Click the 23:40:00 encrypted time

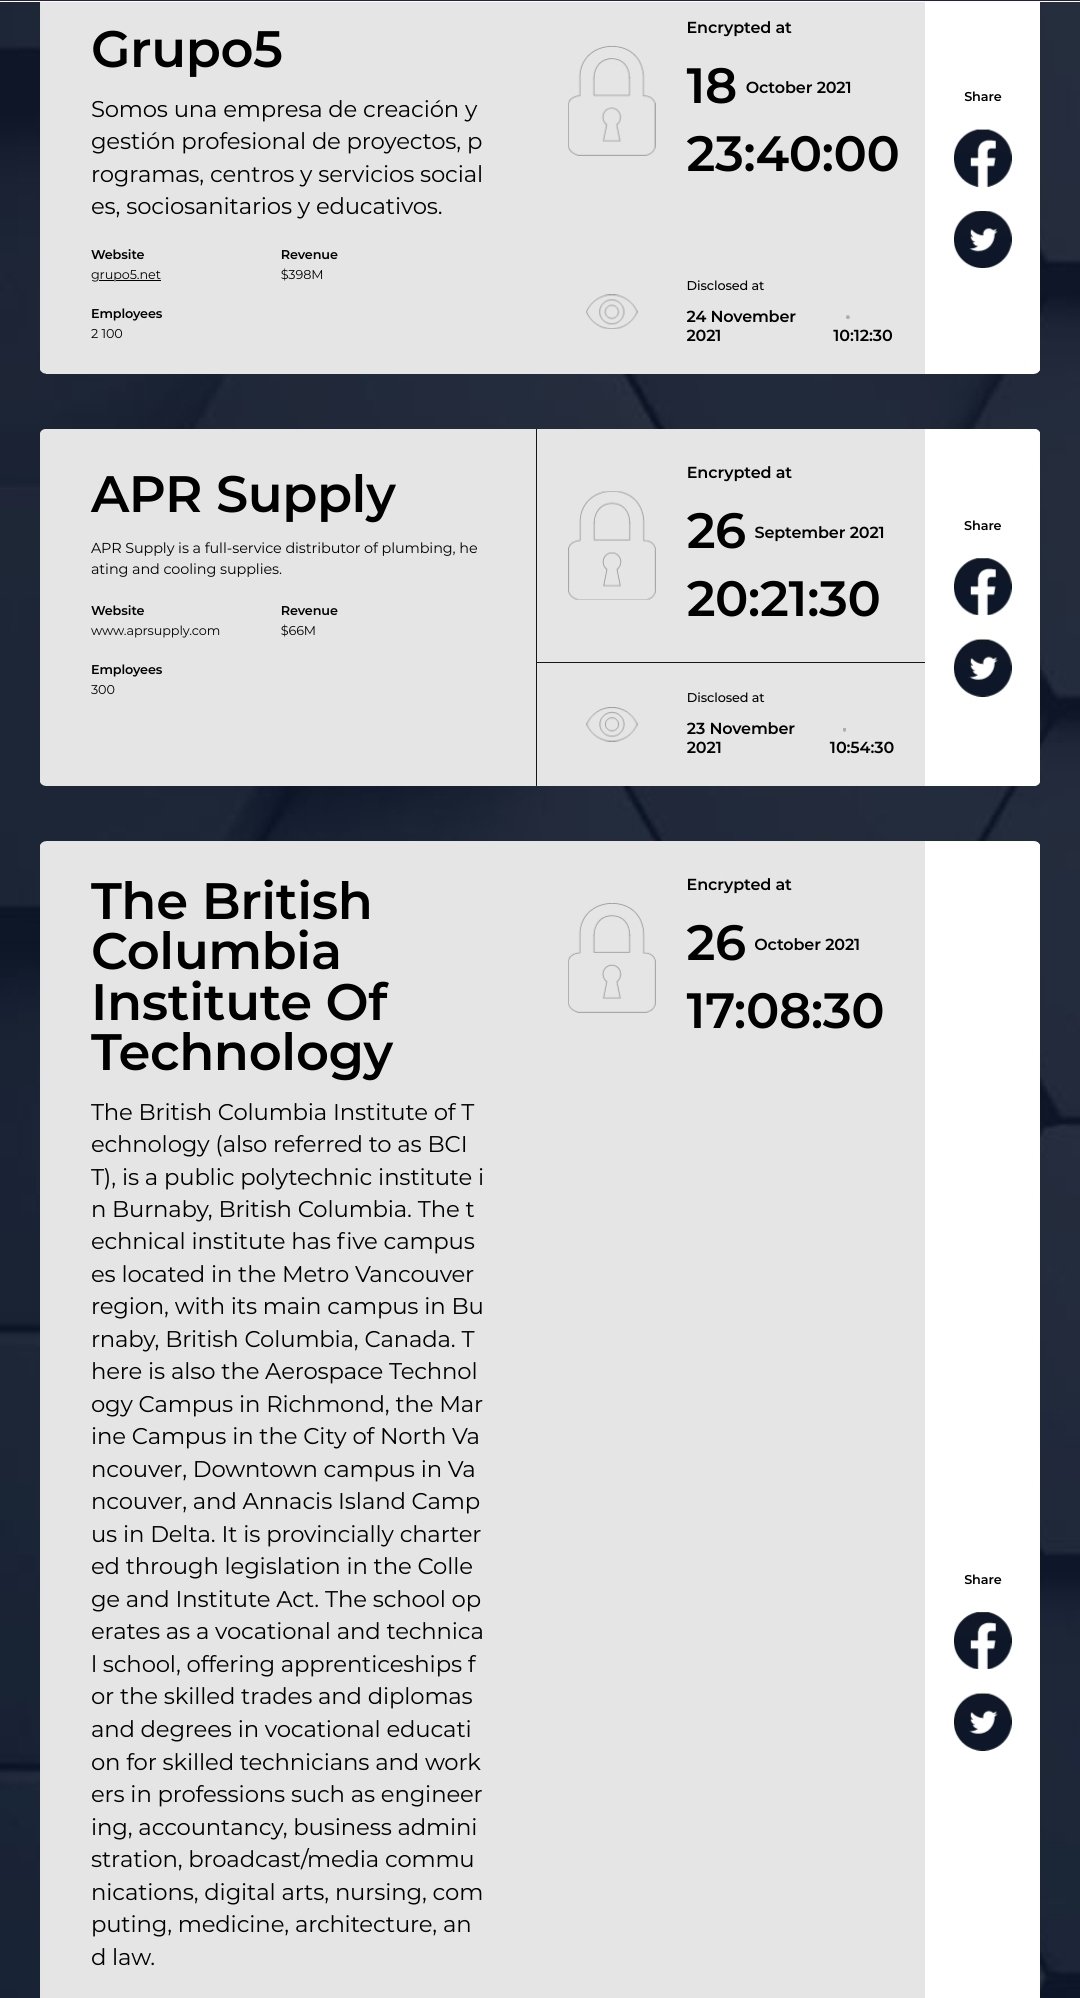pyautogui.click(x=792, y=154)
